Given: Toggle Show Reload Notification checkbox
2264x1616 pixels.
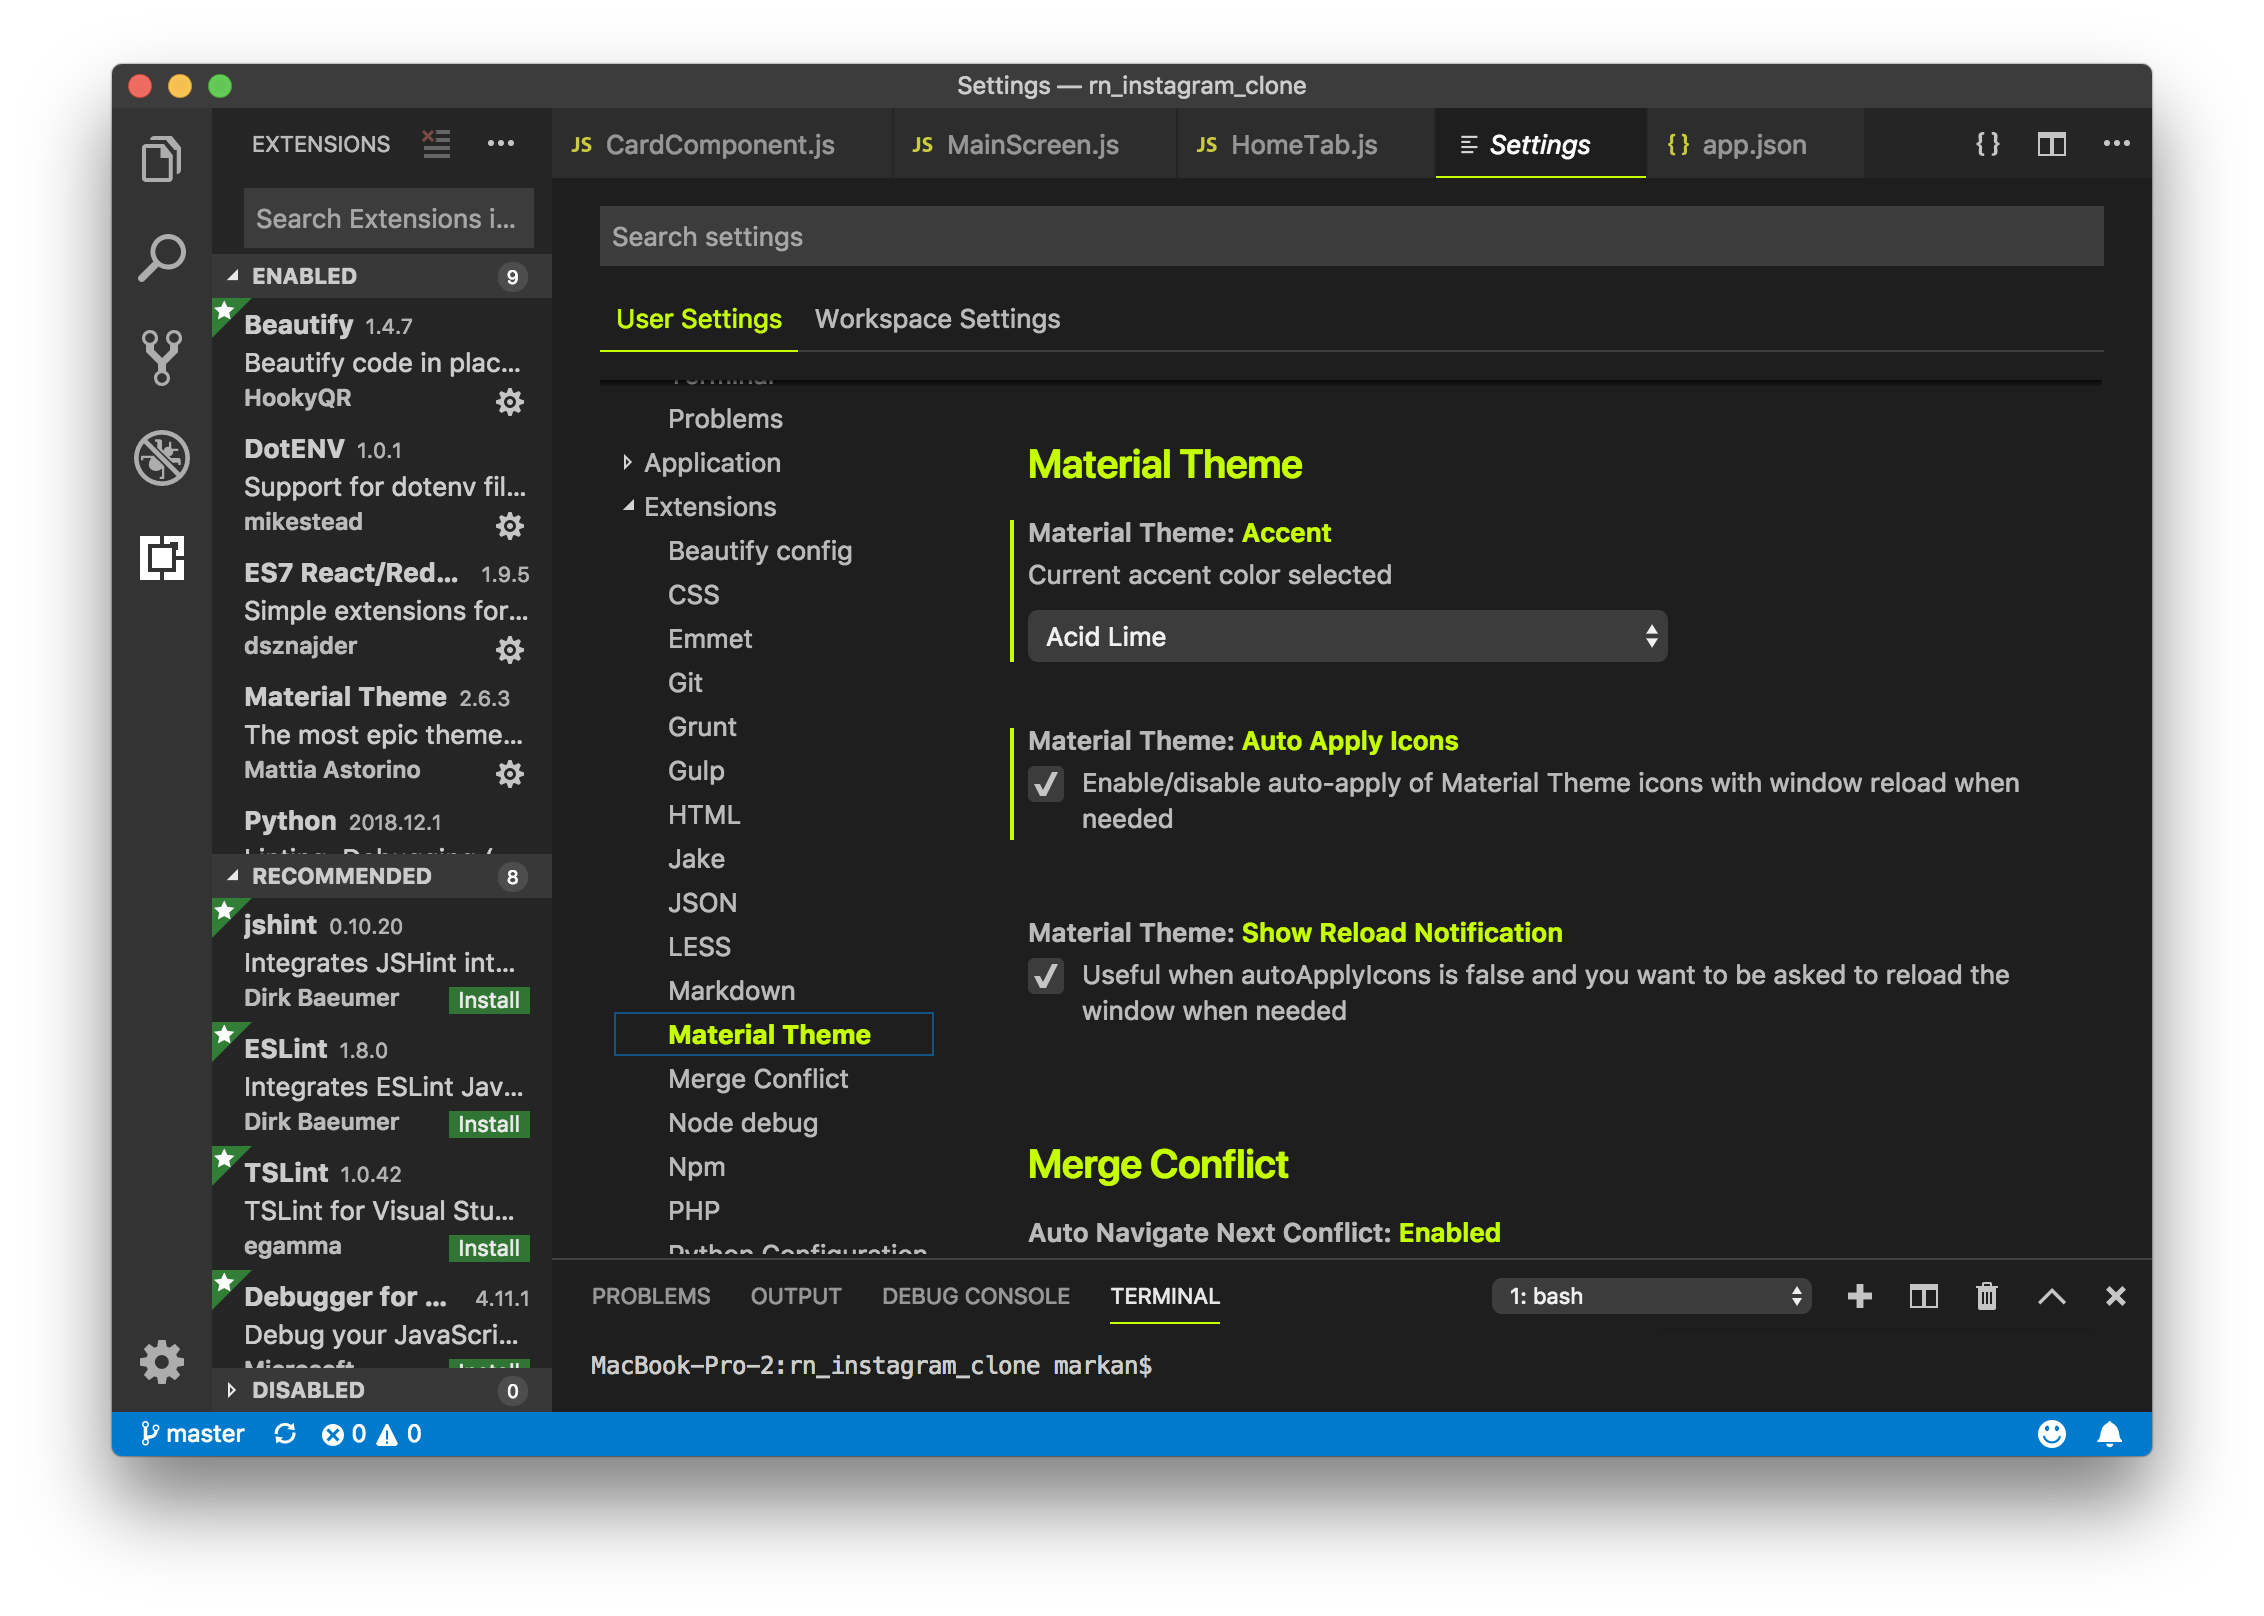Looking at the screenshot, I should pyautogui.click(x=1046, y=976).
